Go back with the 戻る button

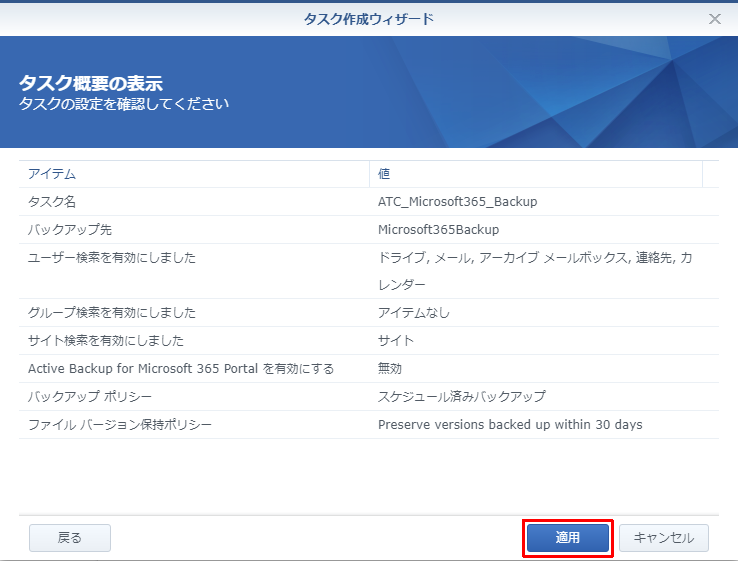[70, 537]
